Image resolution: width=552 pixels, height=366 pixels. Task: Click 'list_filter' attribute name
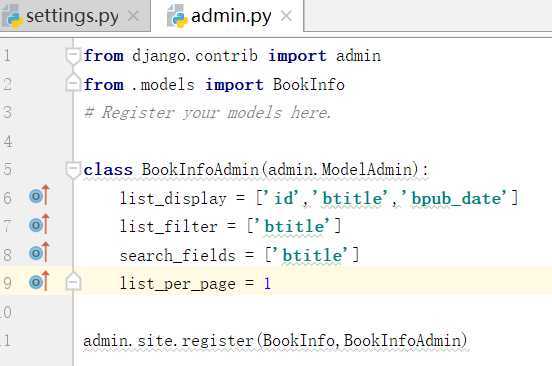pyautogui.click(x=169, y=227)
